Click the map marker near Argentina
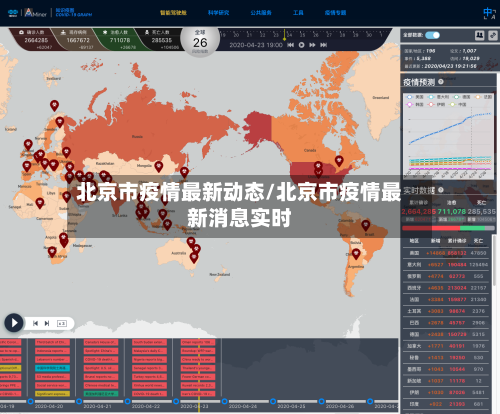This screenshot has width=500, height=414. 356,254
